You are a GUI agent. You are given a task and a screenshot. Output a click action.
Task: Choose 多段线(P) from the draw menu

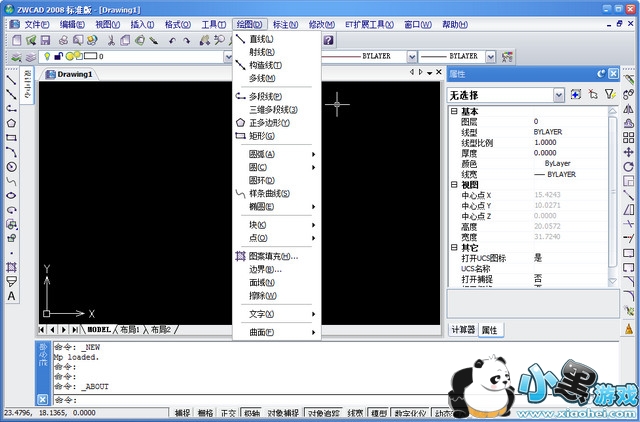pos(277,97)
